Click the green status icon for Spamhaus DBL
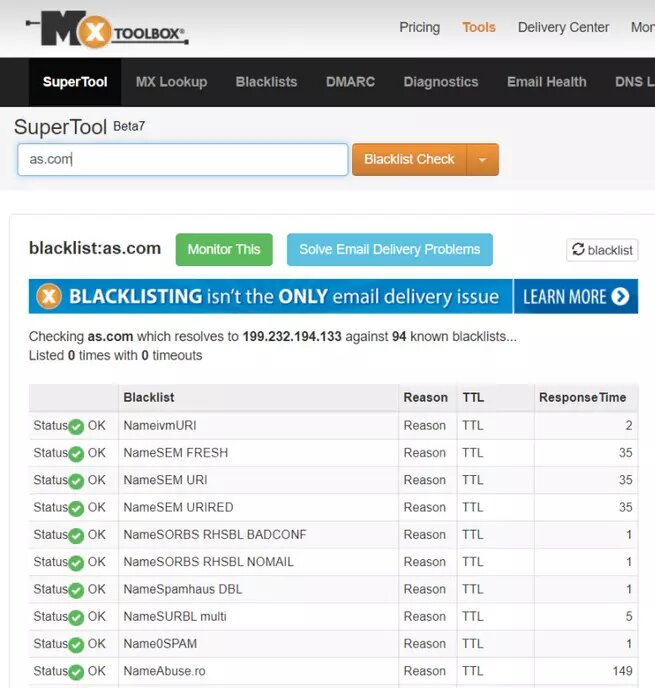The height and width of the screenshot is (688, 655). [76, 590]
